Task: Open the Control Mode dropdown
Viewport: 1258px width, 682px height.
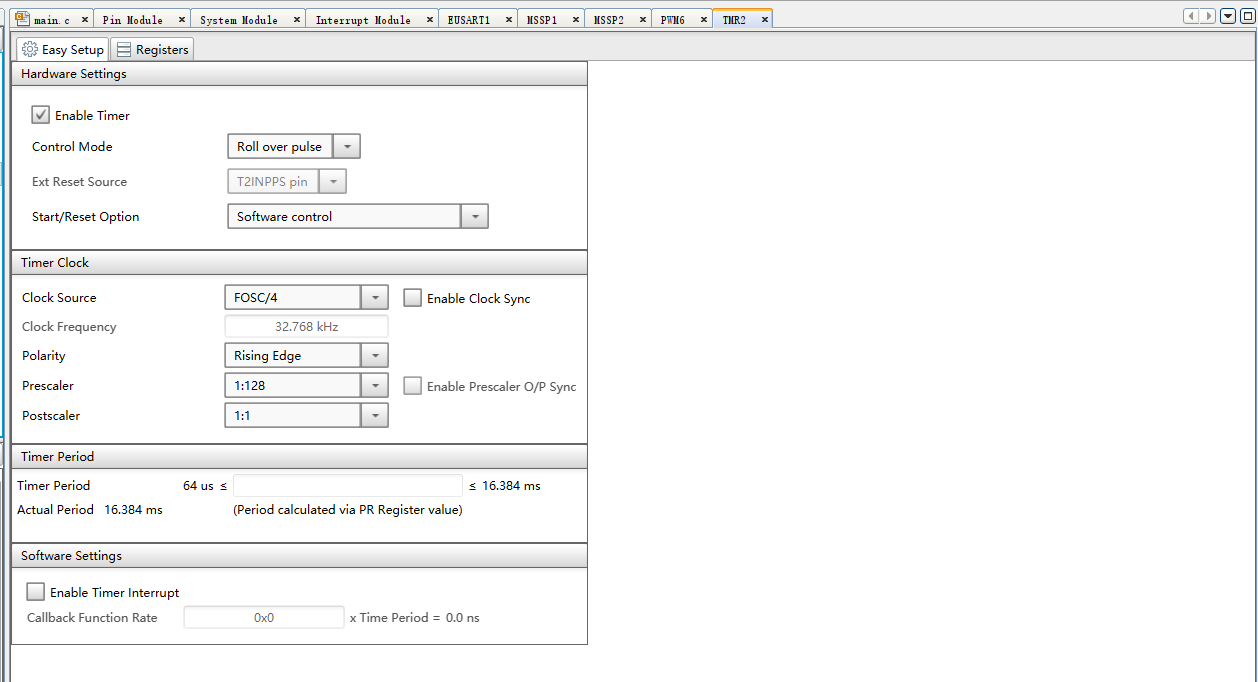Action: 346,146
